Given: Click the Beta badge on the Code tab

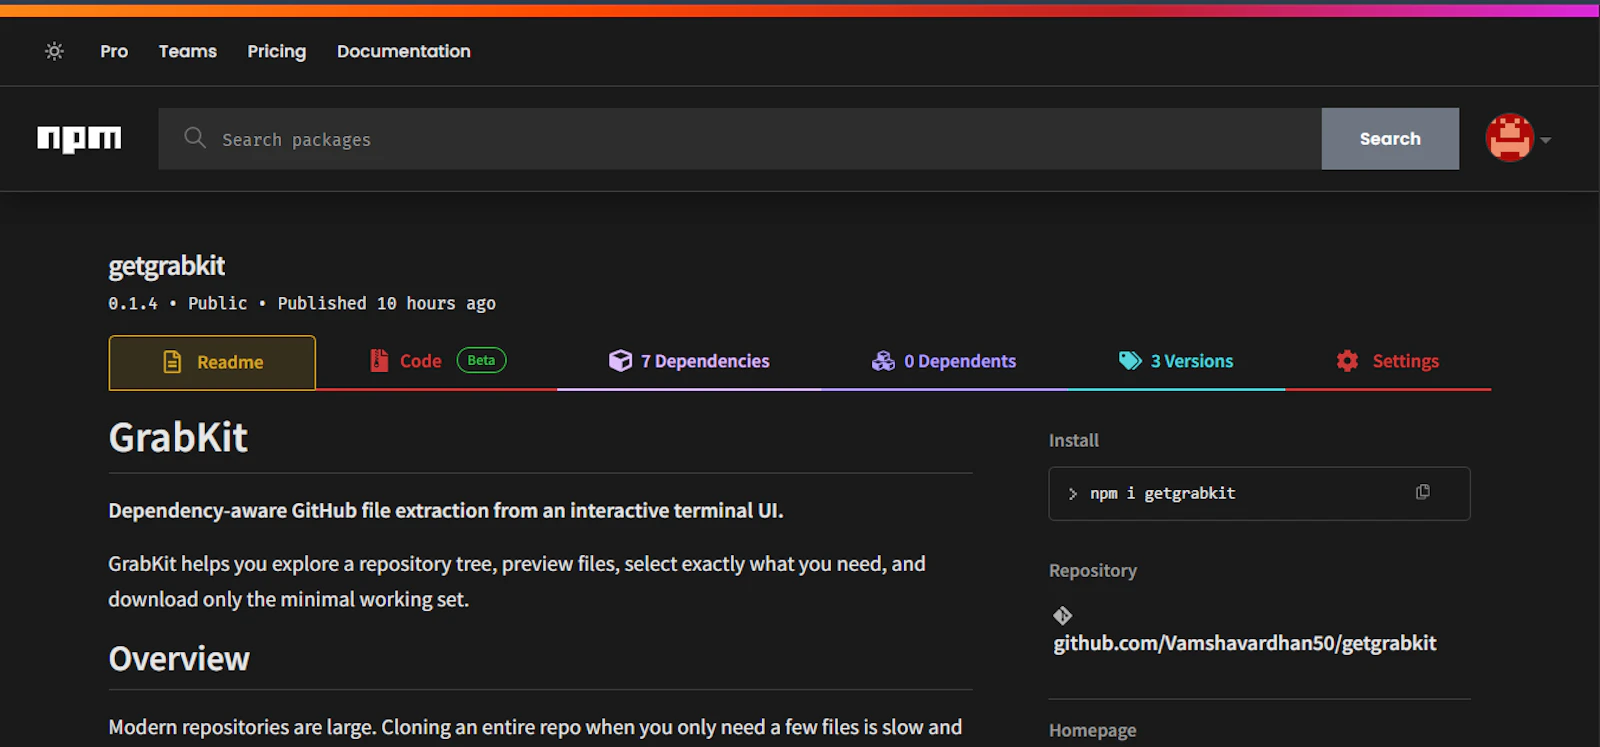Looking at the screenshot, I should point(481,360).
